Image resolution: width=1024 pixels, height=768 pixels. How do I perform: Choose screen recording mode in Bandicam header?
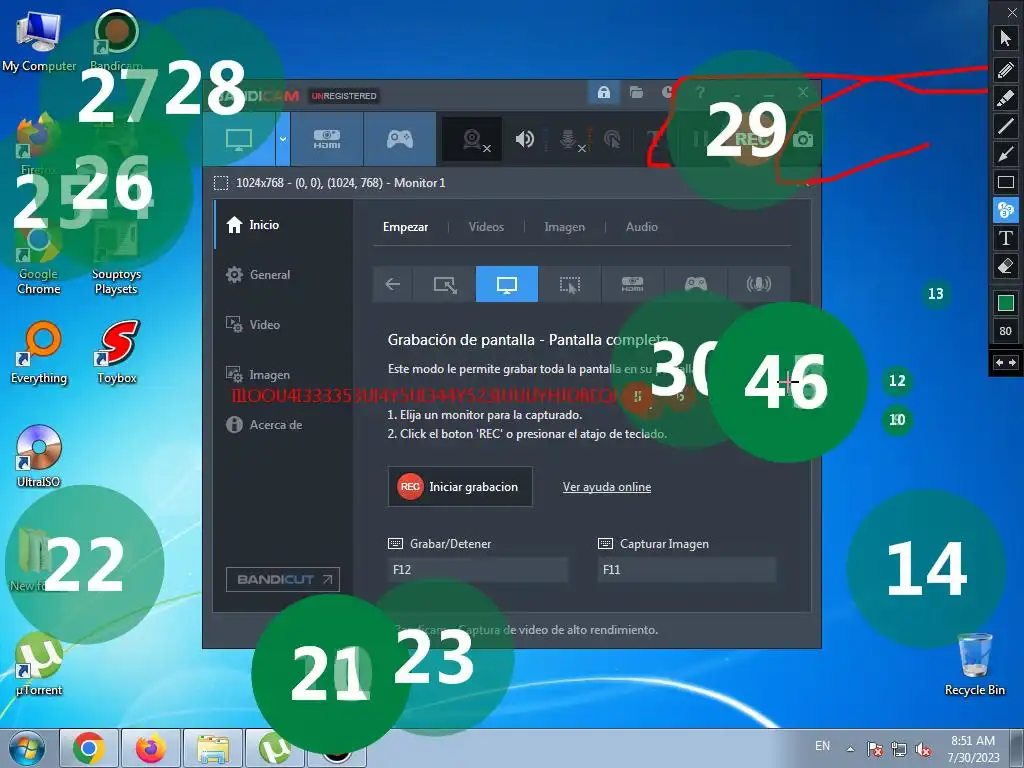tap(239, 139)
